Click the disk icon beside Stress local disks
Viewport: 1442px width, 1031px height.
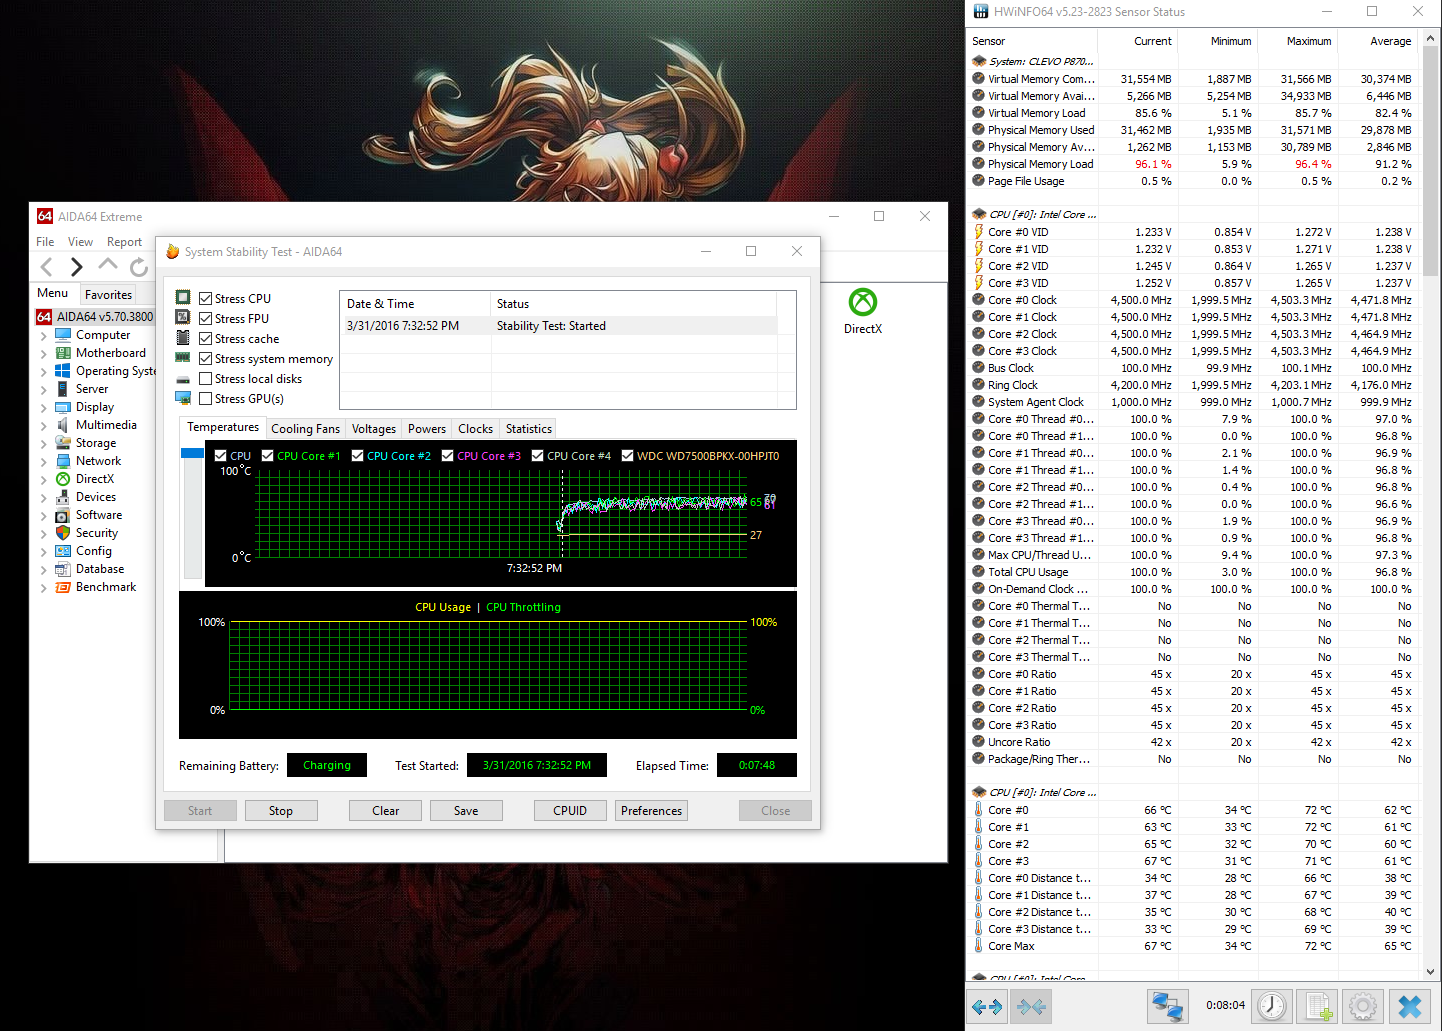point(183,379)
